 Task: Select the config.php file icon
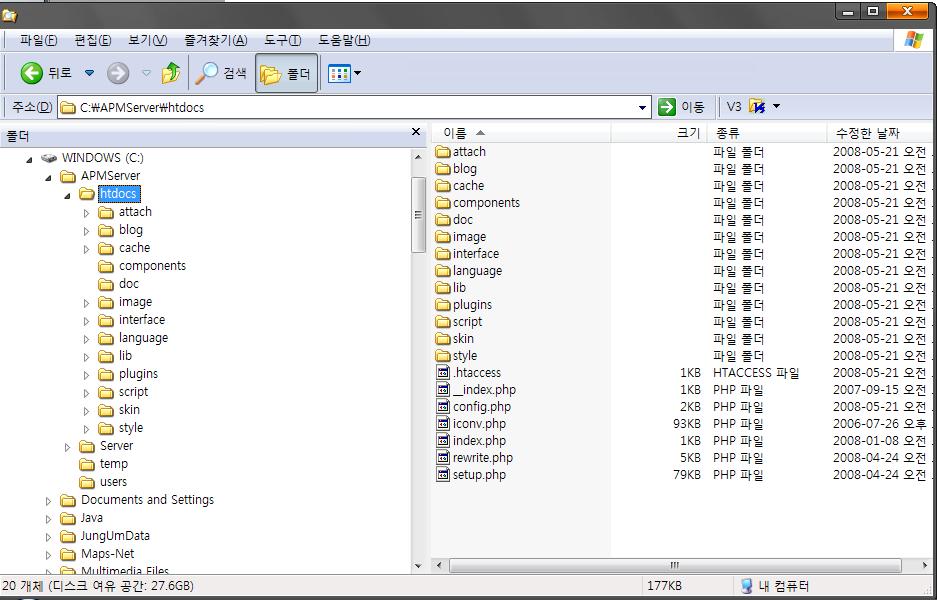click(443, 406)
